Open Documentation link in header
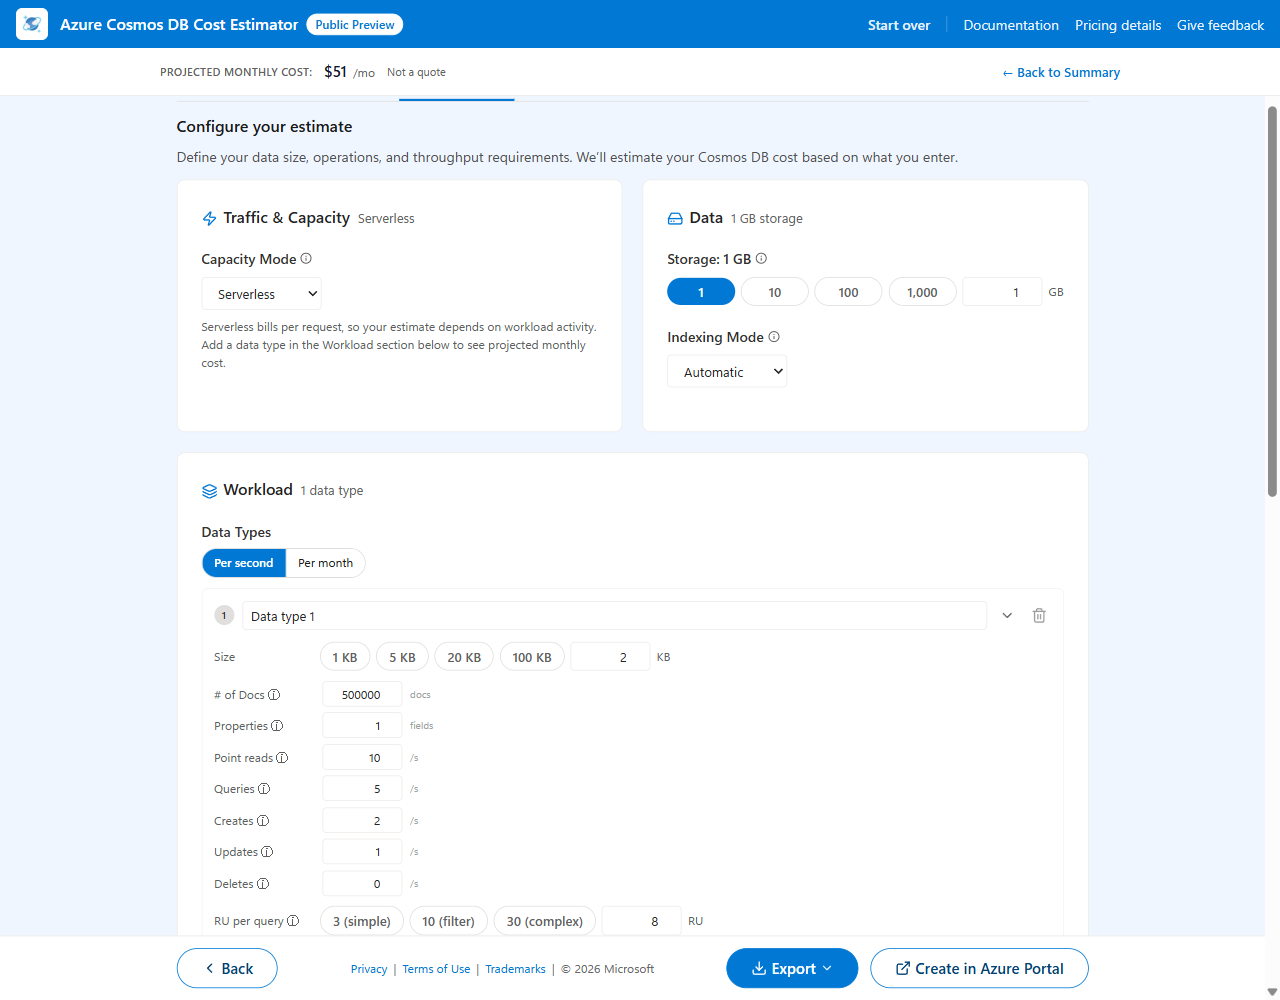 1011,25
